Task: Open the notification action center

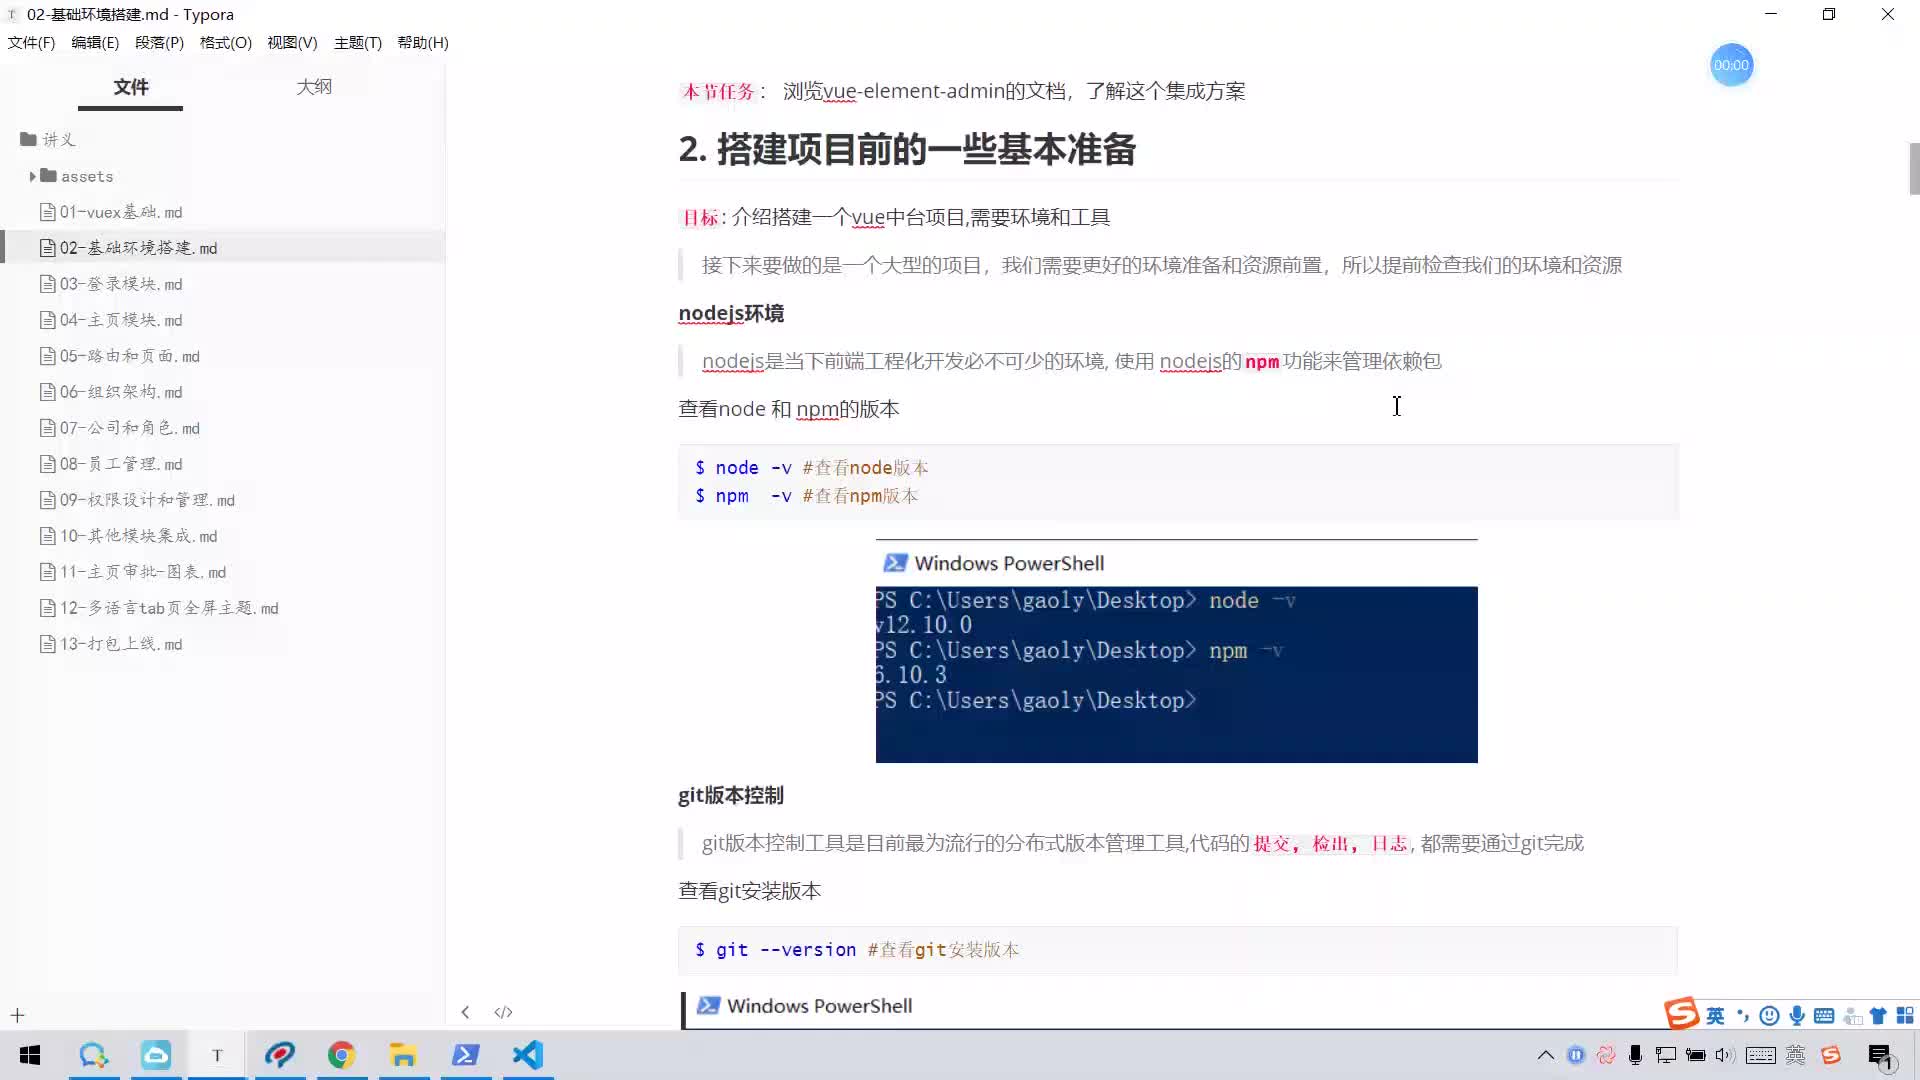Action: 1881,1056
